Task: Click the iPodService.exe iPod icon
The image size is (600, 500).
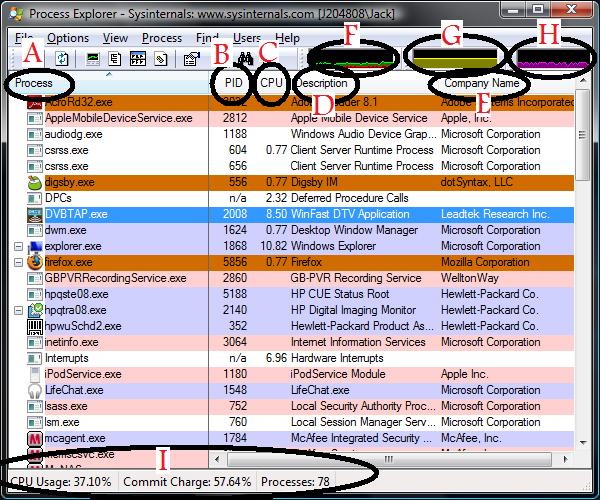Action: point(35,375)
